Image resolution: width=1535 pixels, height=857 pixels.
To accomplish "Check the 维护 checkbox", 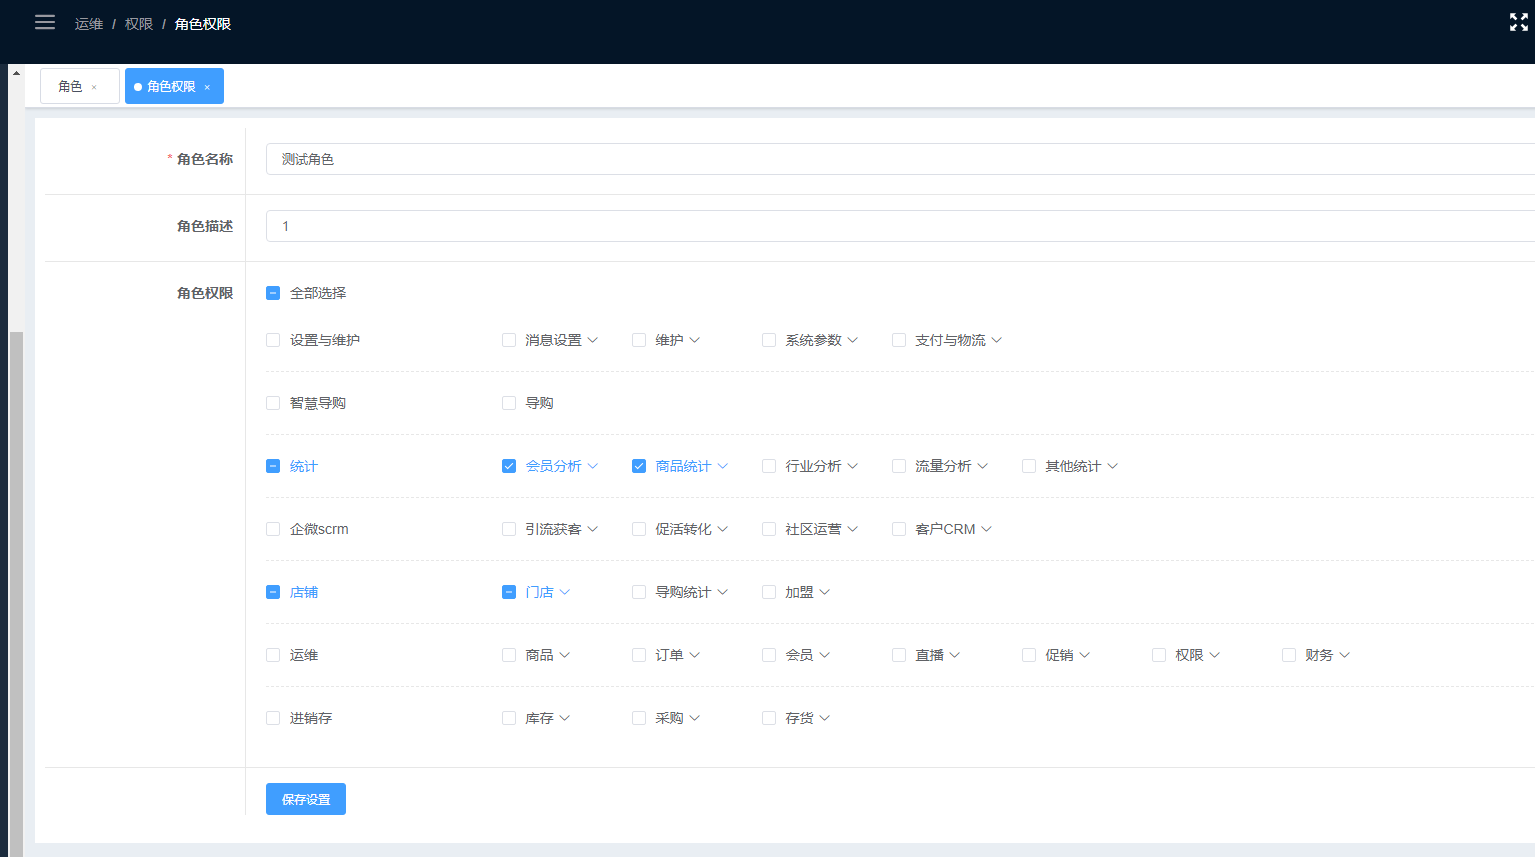I will point(639,340).
